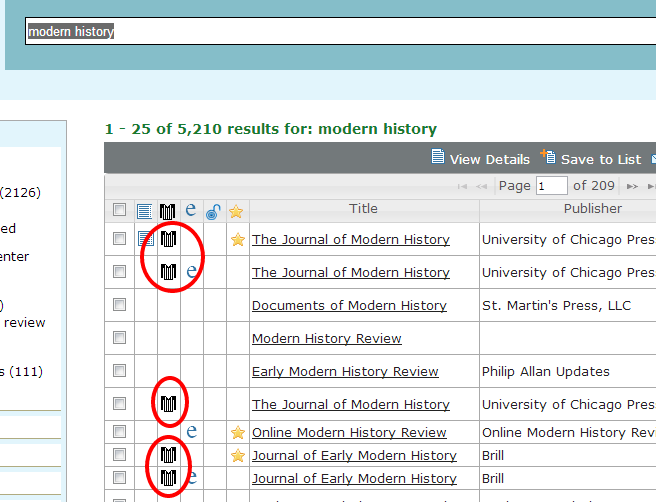
Task: Sort results by Publisher column header
Action: tap(593, 208)
